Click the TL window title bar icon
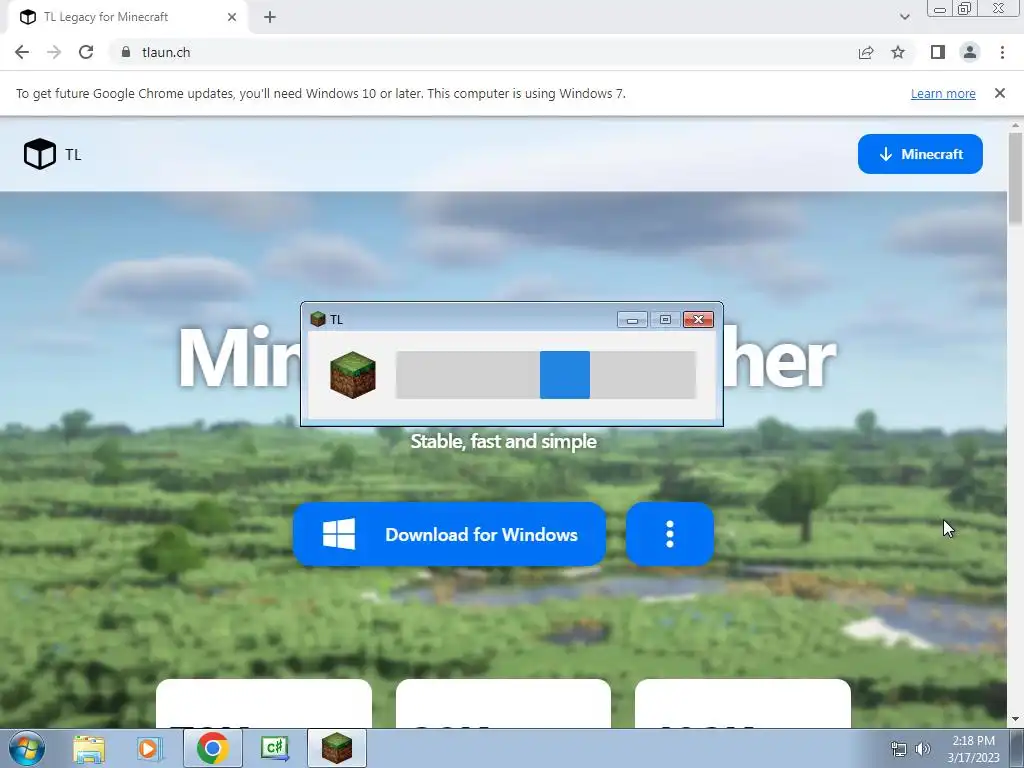The height and width of the screenshot is (768, 1024). [318, 319]
